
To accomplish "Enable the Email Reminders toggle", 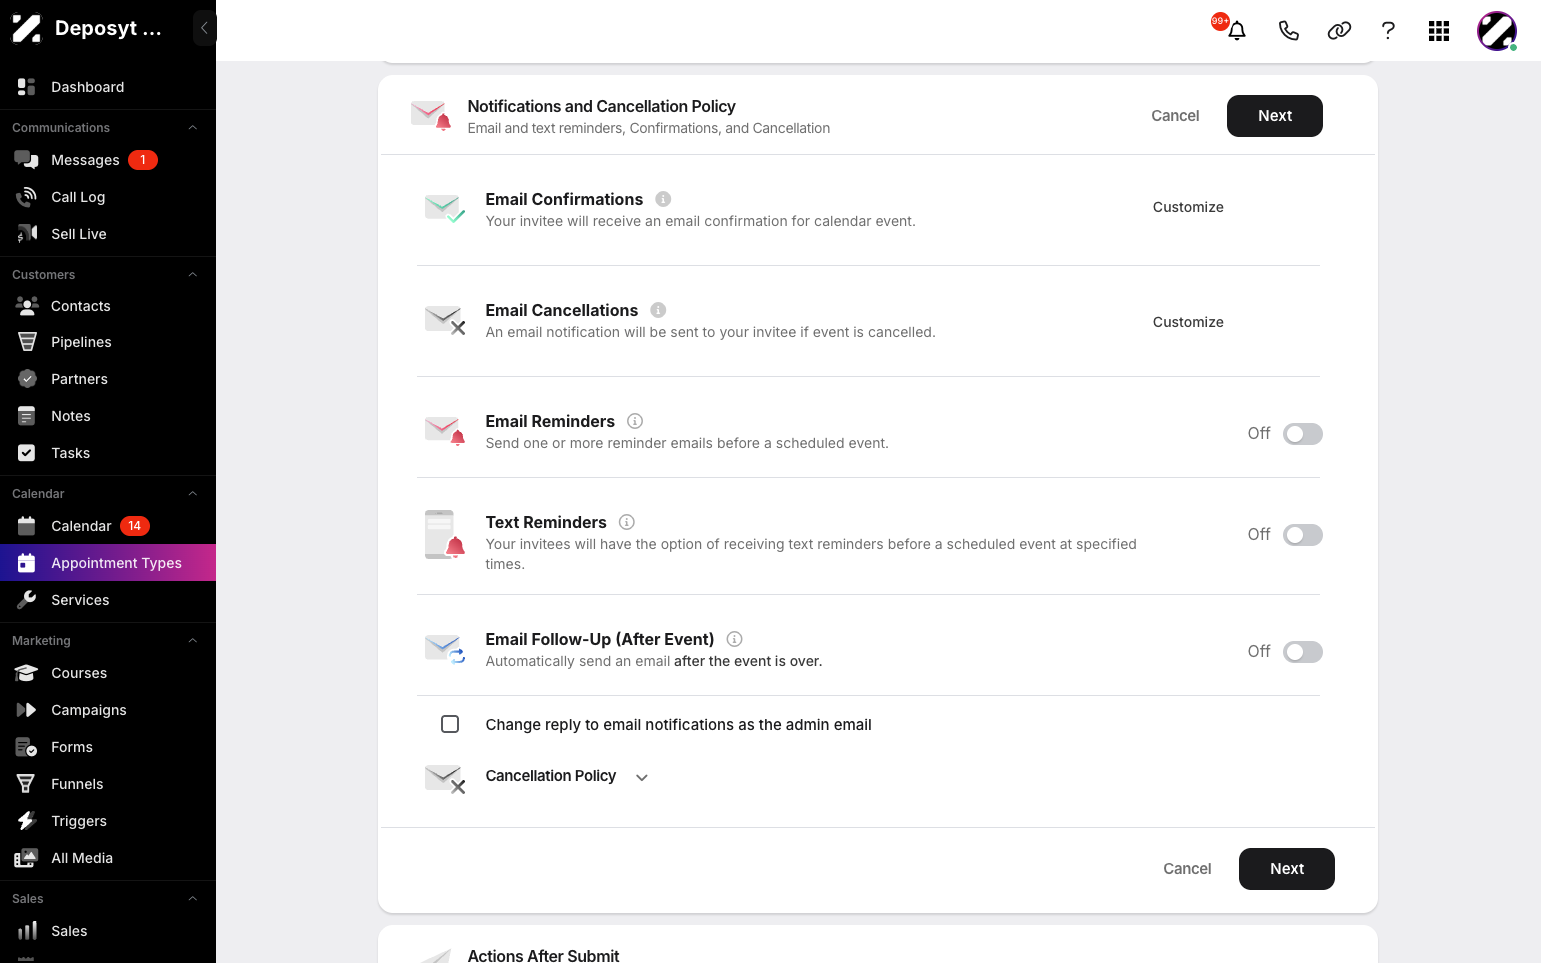I will (x=1303, y=434).
